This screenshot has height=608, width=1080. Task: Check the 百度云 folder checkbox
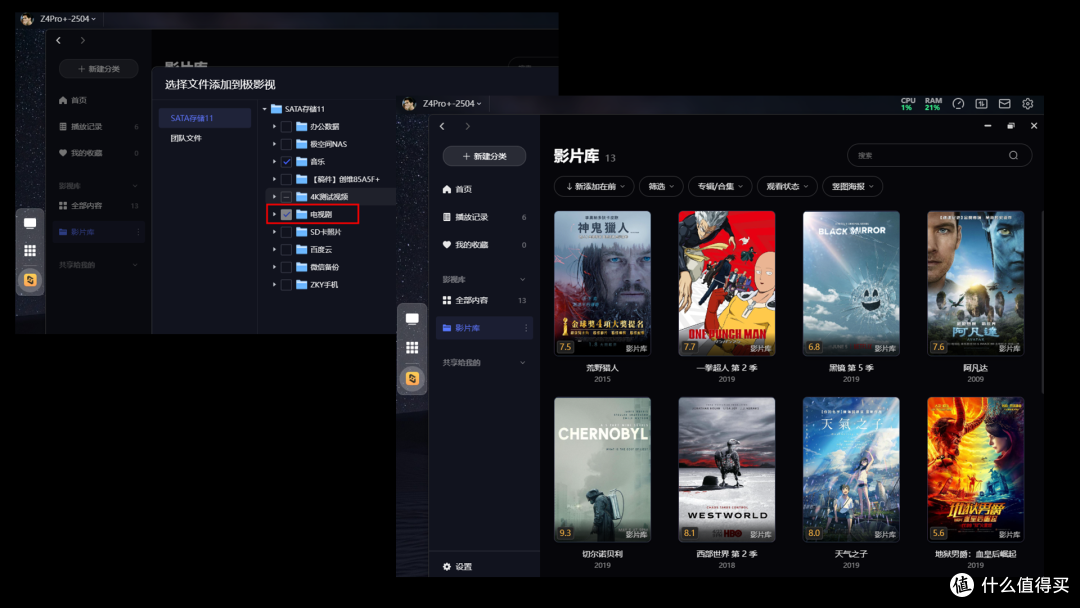[x=287, y=249]
